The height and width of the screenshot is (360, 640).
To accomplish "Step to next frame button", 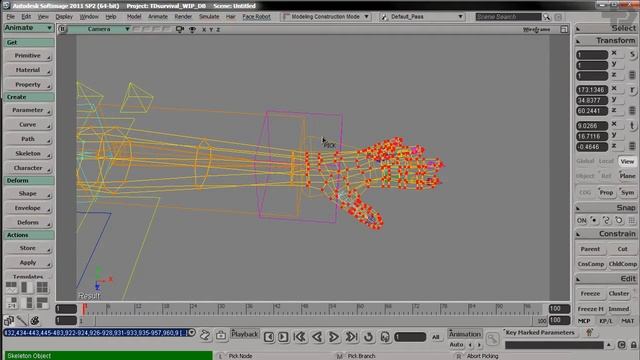I will tap(282, 337).
